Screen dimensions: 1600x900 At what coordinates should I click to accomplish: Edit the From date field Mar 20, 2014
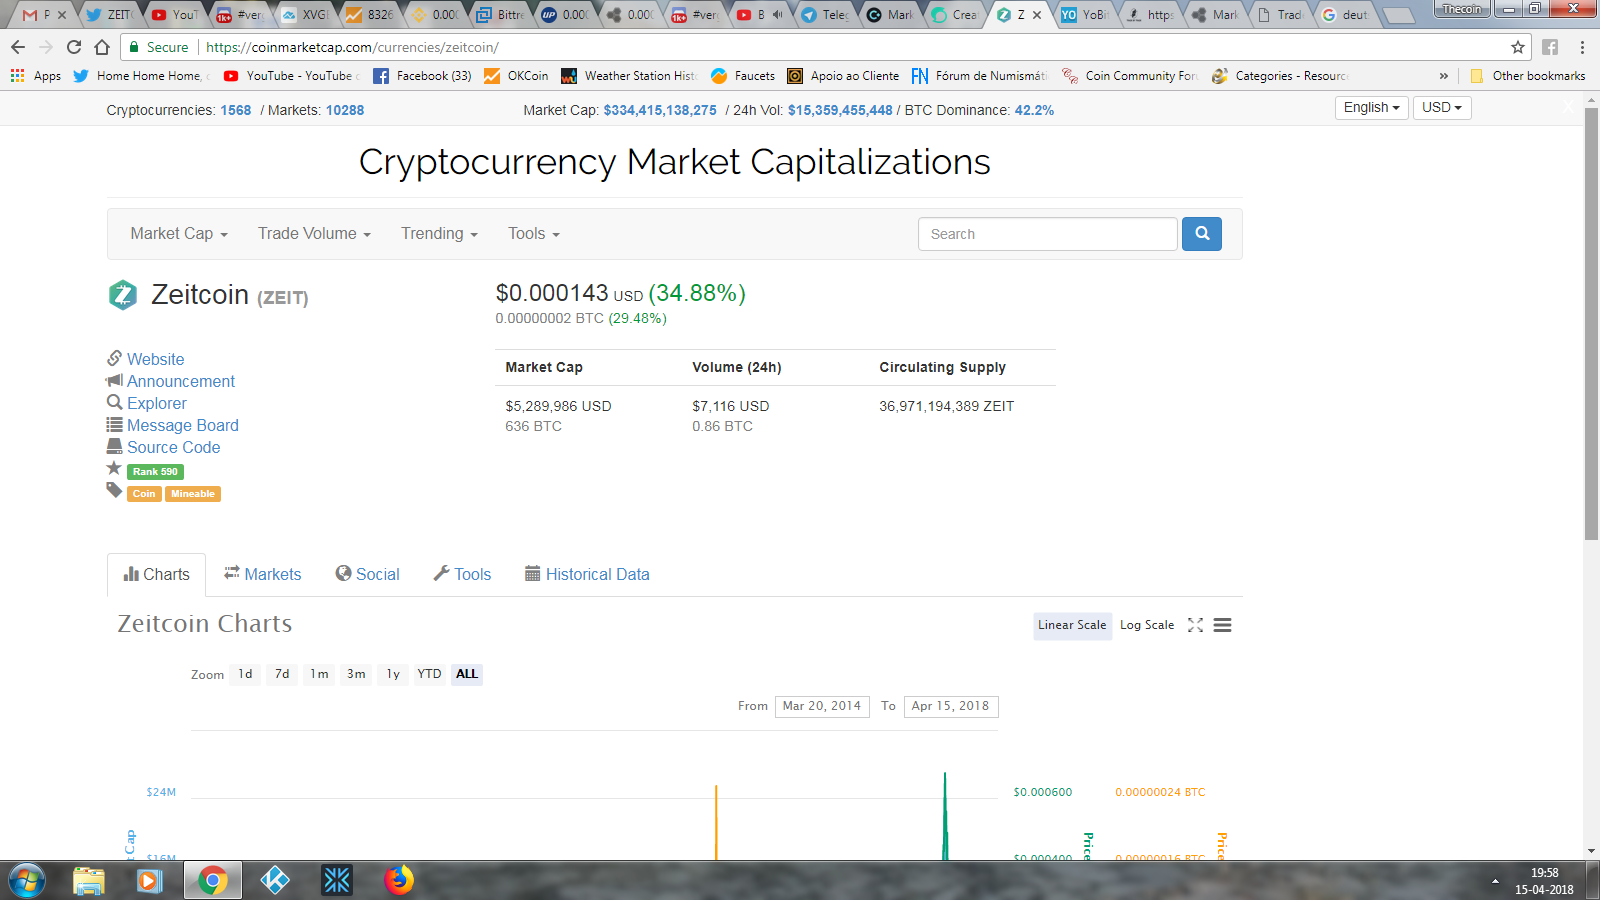[x=822, y=707]
